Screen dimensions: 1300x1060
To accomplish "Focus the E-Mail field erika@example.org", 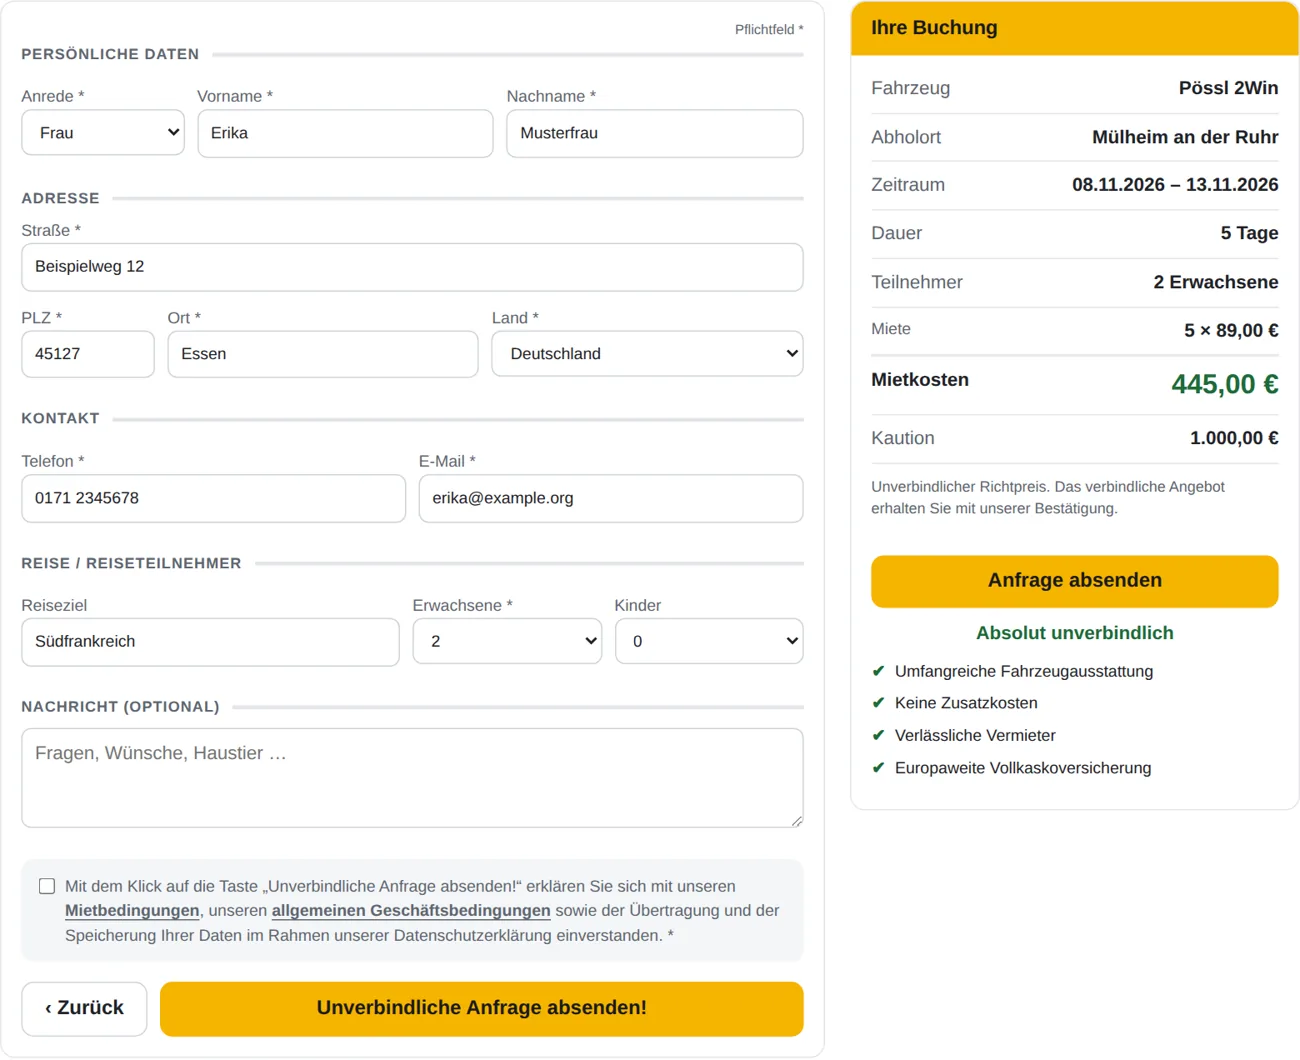I will [x=611, y=498].
